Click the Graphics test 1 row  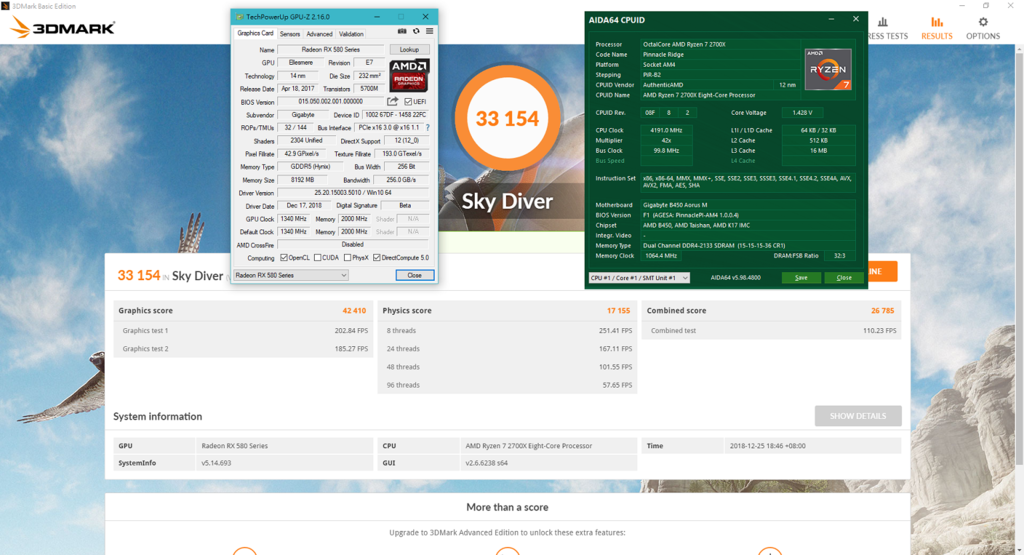243,331
